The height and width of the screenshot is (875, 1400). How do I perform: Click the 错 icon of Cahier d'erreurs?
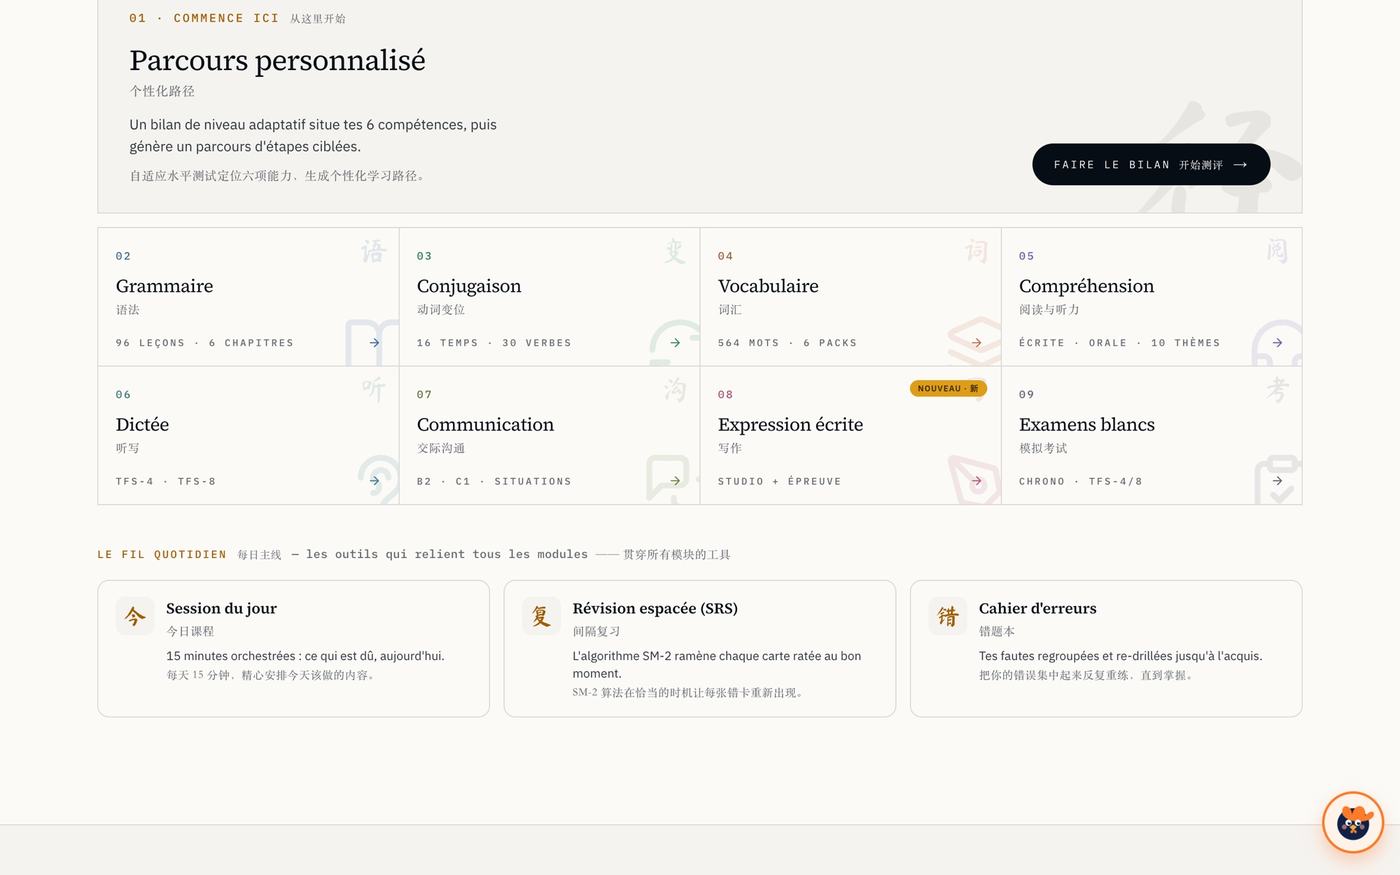[948, 616]
